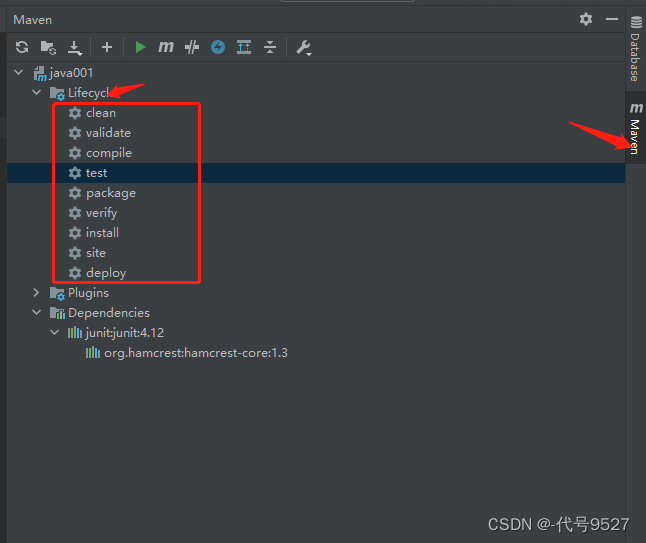
Task: Show dependencies diagram icon
Action: click(244, 47)
